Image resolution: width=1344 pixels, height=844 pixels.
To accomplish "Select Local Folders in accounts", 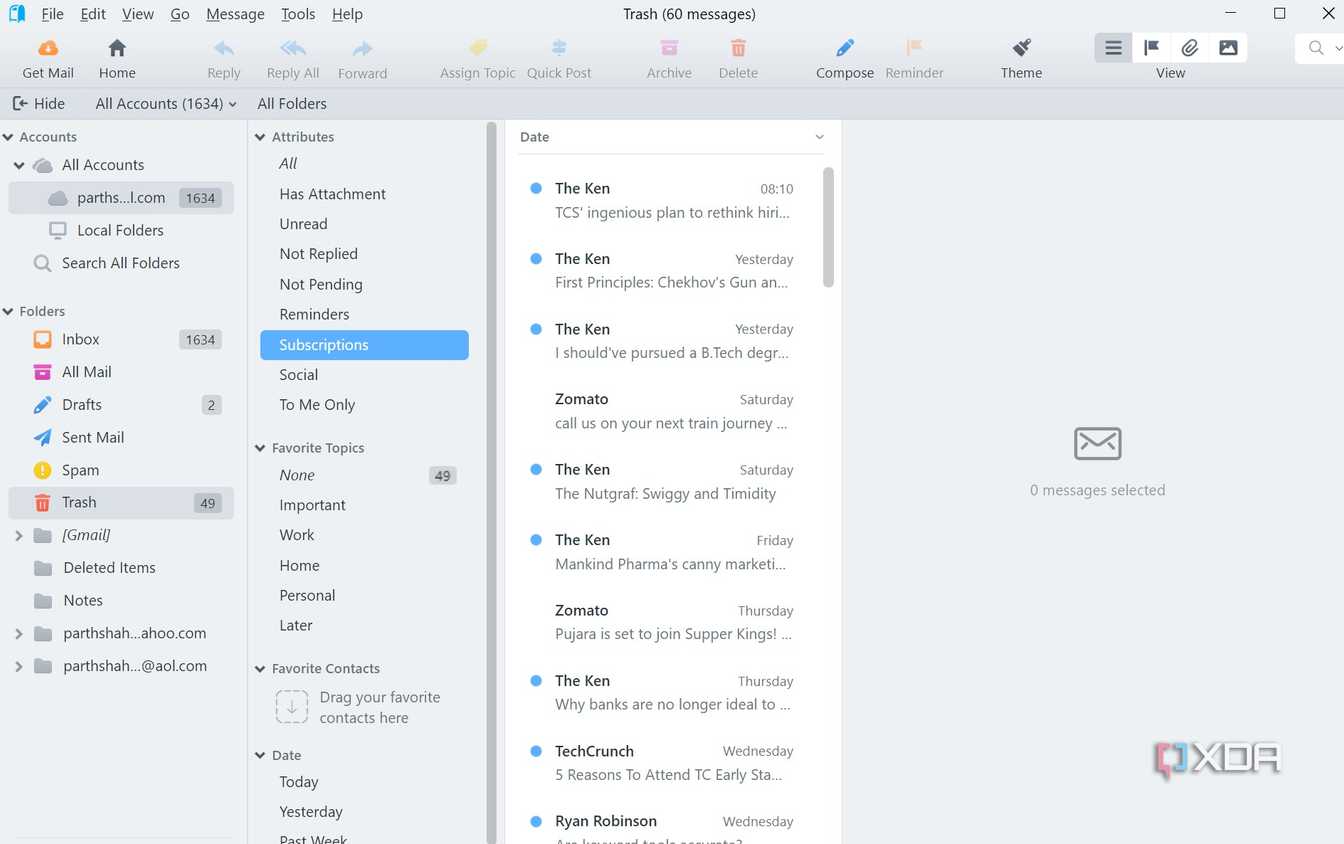I will coord(121,230).
